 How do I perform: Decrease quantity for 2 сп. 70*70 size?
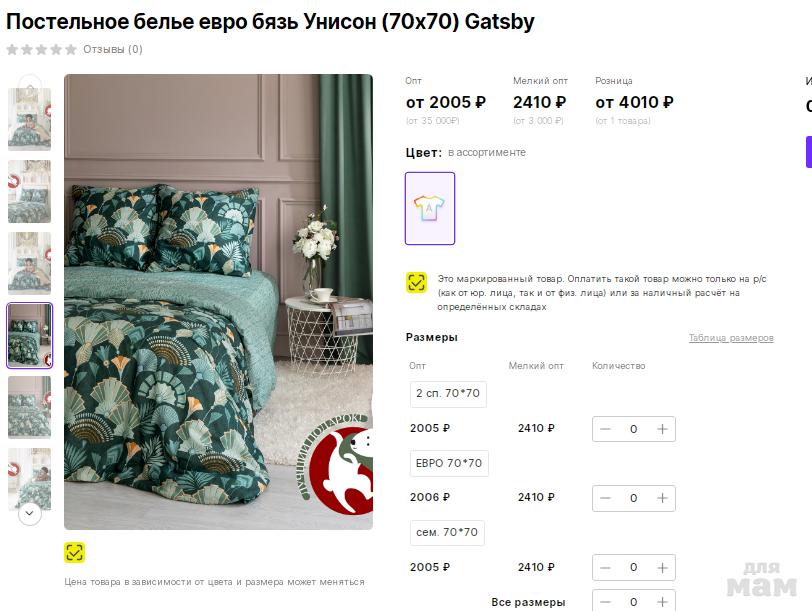click(x=605, y=429)
